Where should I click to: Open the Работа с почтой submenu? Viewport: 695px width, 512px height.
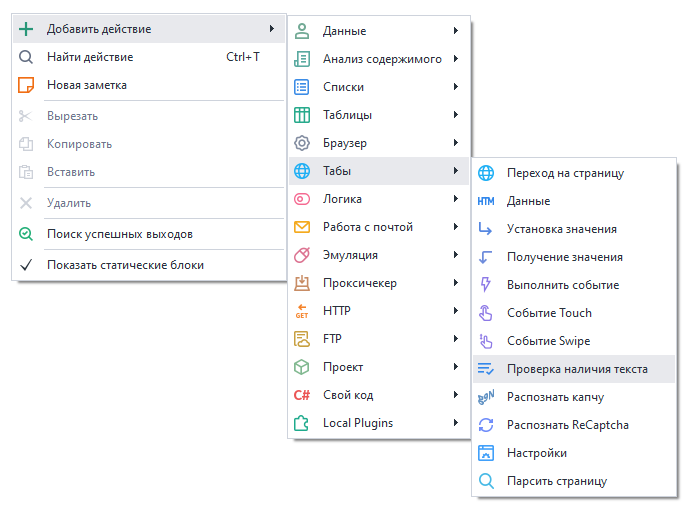pos(367,227)
